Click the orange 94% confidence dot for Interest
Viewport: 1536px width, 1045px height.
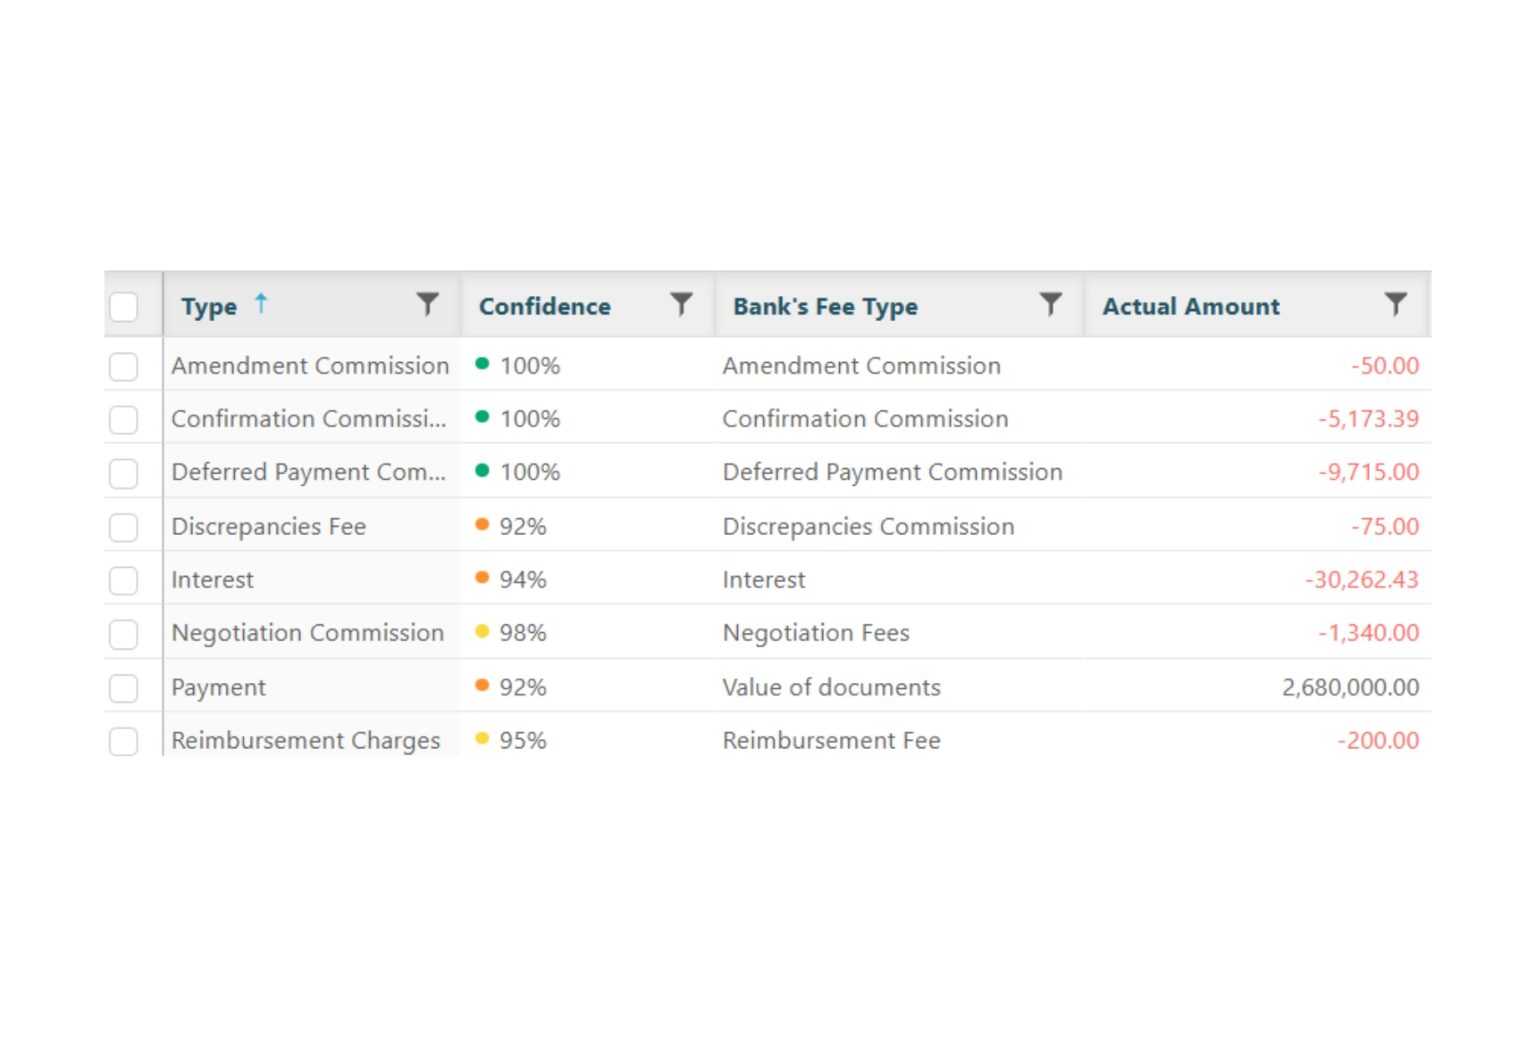tap(483, 579)
